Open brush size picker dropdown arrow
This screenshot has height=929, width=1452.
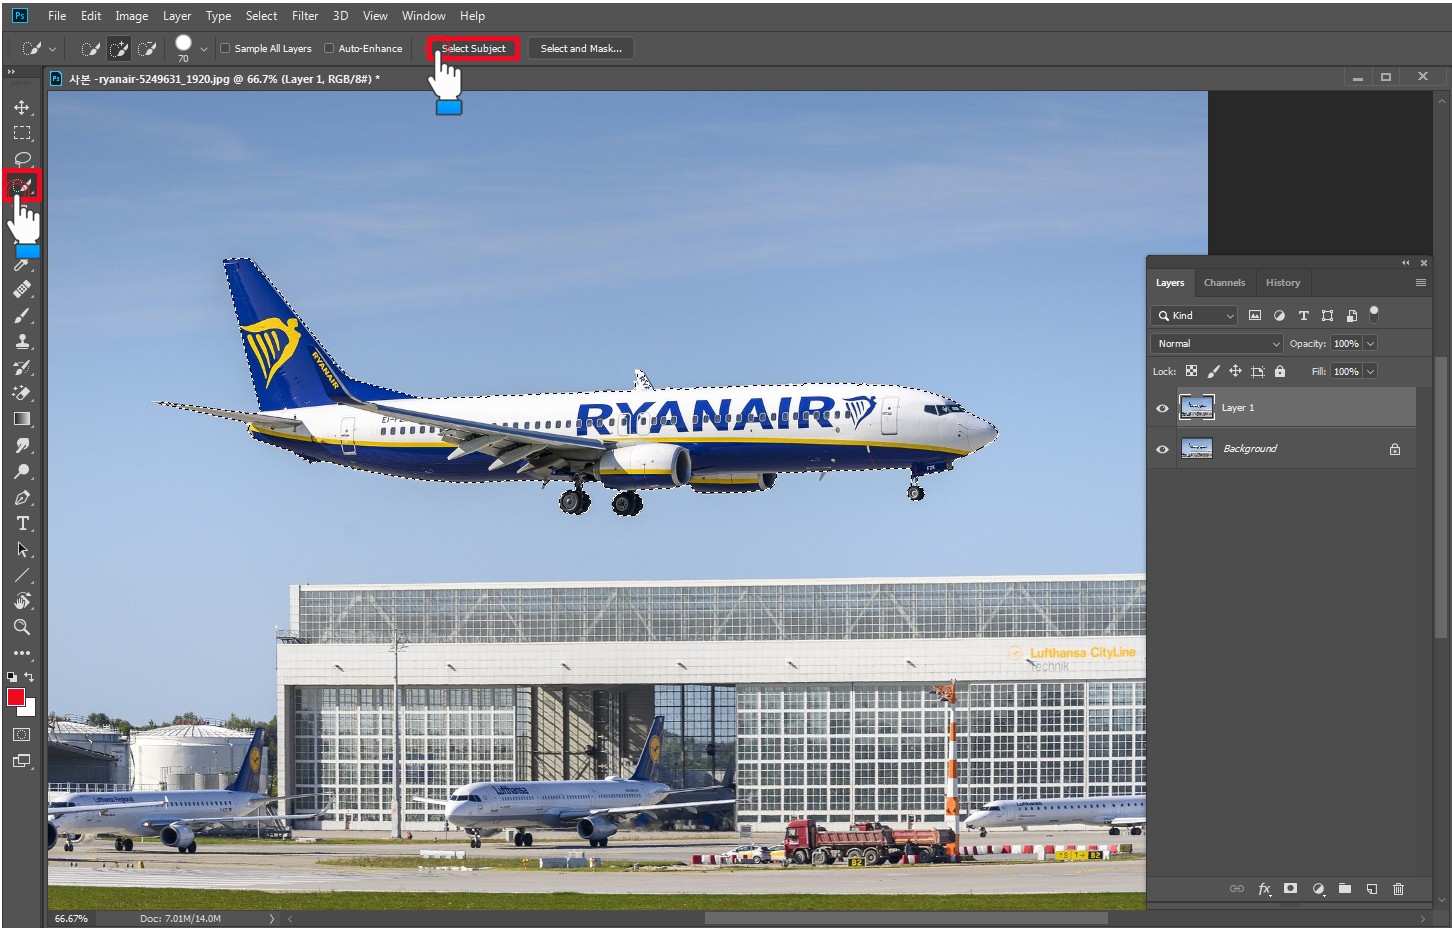point(204,48)
